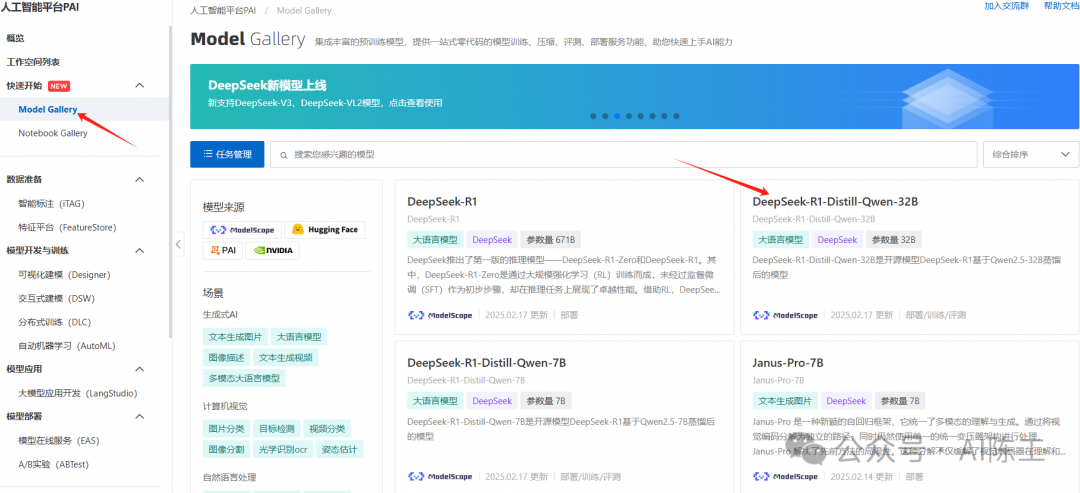Filter by 文本生成图片 scene tag
This screenshot has height=493, width=1080.
(x=235, y=337)
